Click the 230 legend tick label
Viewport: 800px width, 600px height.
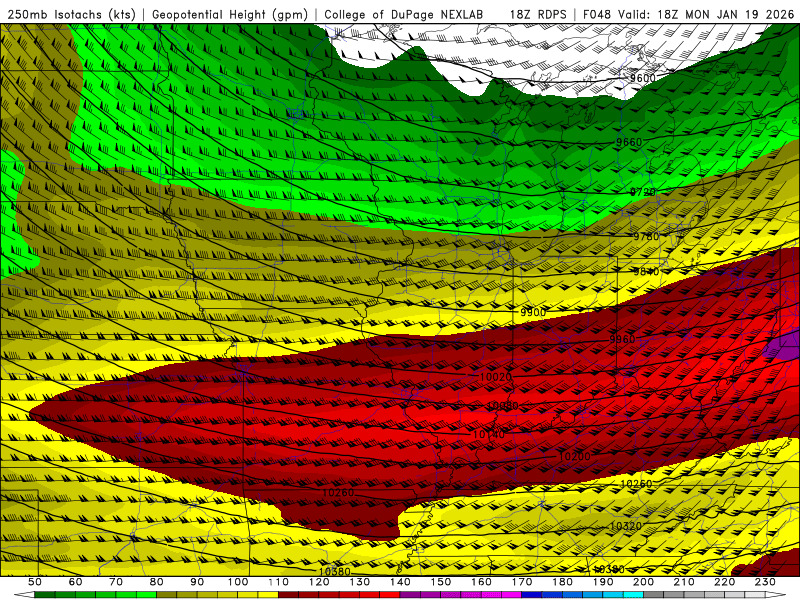click(x=765, y=582)
